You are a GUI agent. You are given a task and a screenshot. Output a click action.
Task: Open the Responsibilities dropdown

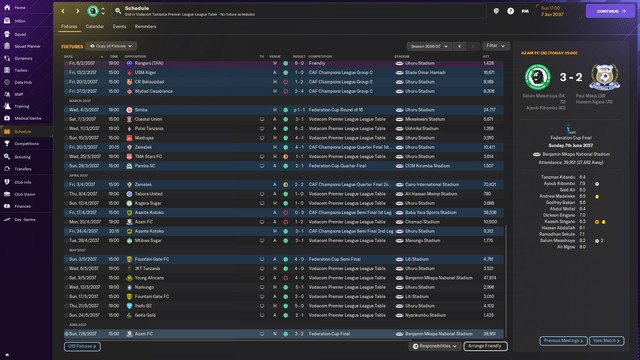435,346
